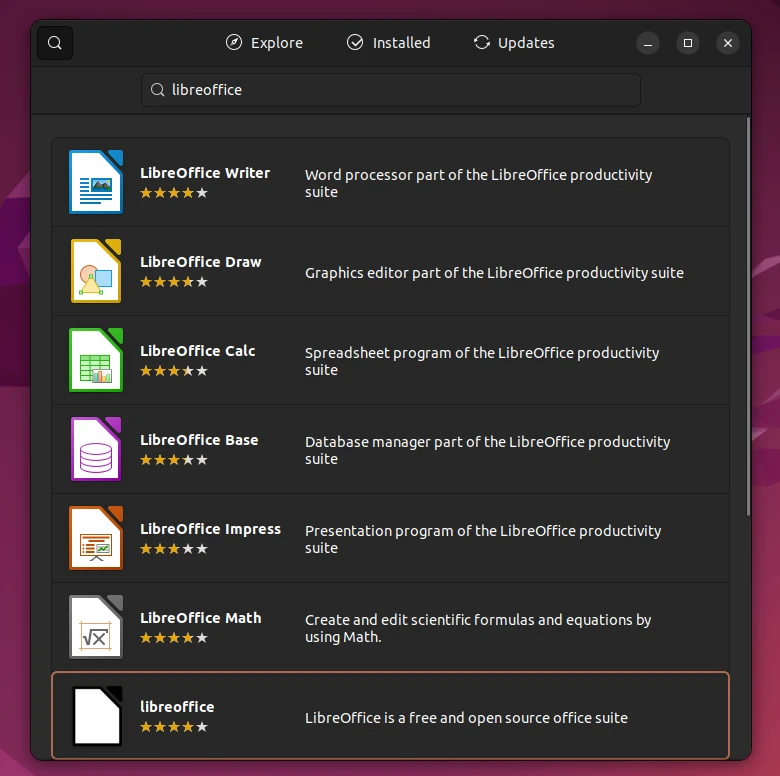Open the LibreOffice Math app icon

point(96,627)
